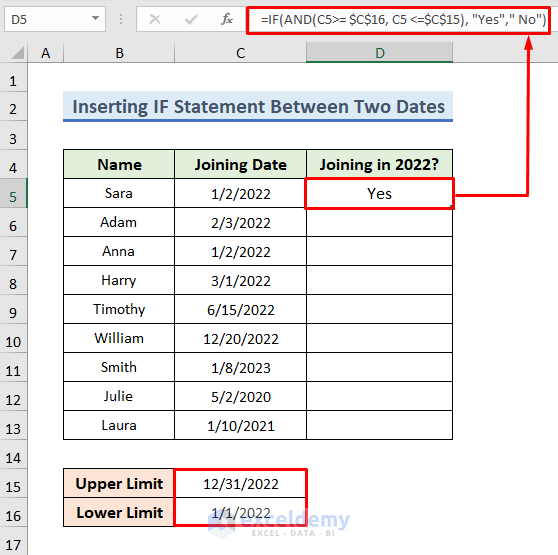Click the Cancel (X) formula bar icon

coord(155,19)
